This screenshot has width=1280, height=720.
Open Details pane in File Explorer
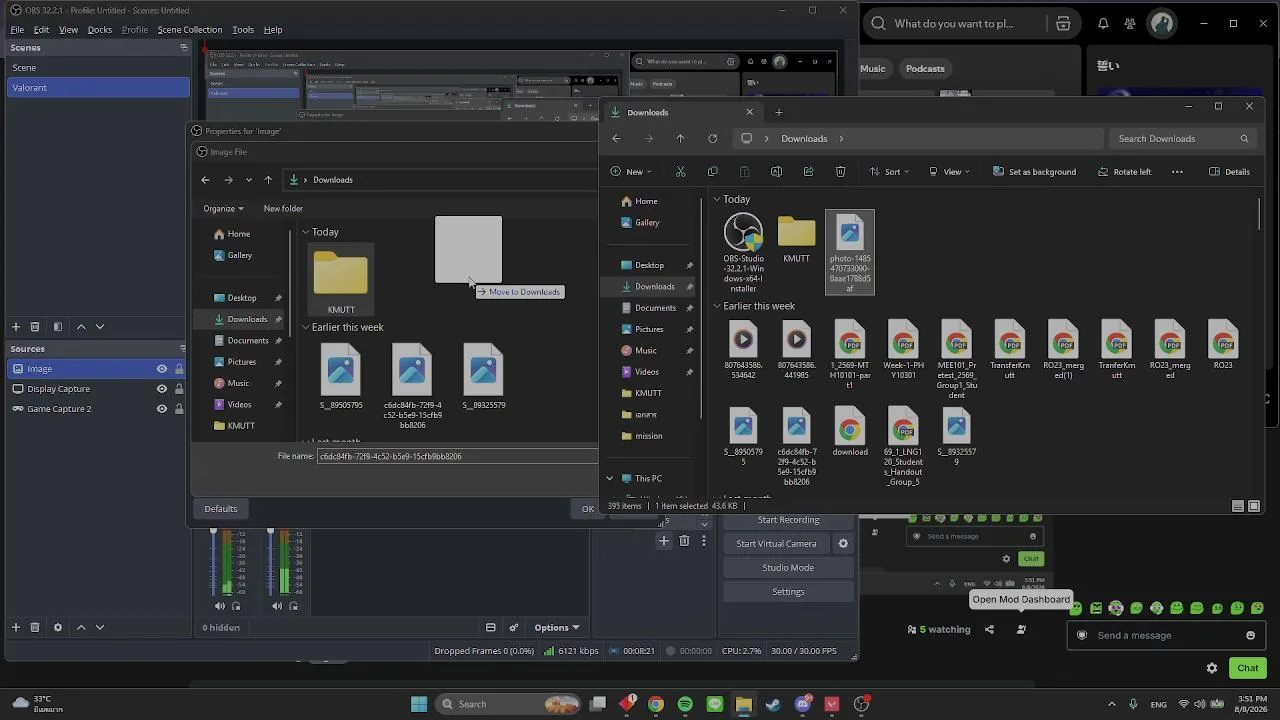tap(1229, 172)
